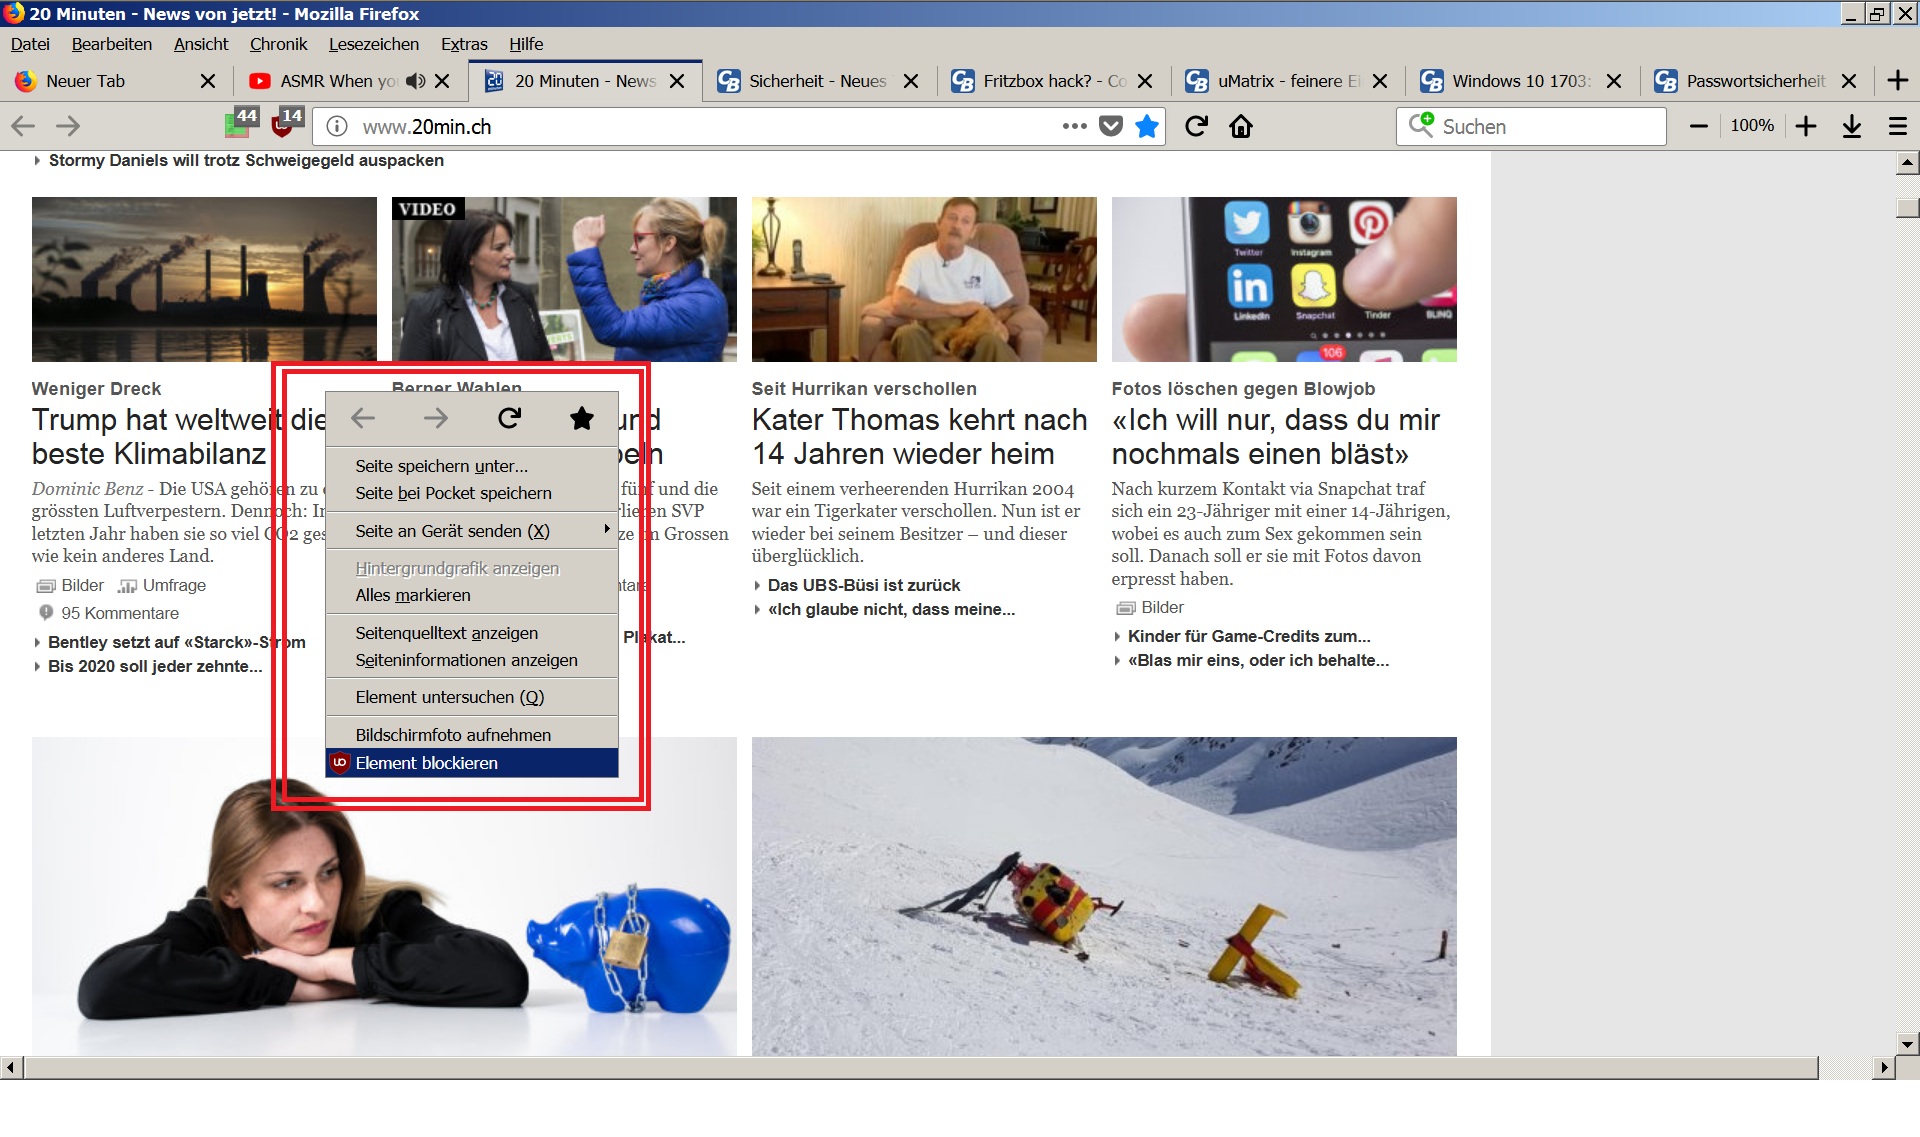The height and width of the screenshot is (1137, 1920).
Task: Click zoom out minus button
Action: coord(1698,126)
